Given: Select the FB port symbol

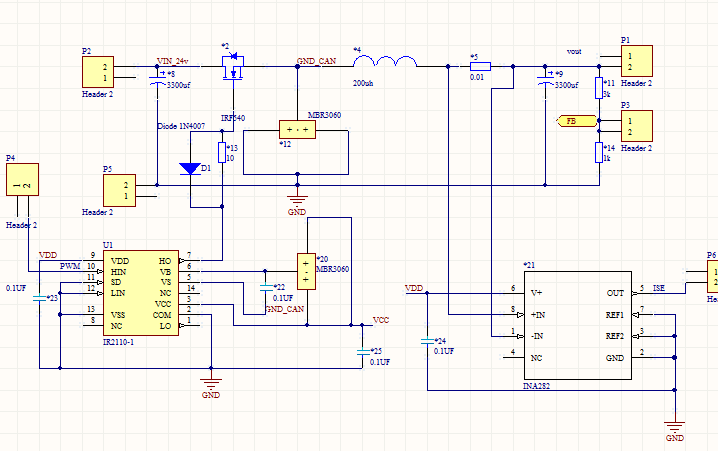Looking at the screenshot, I should [x=577, y=121].
